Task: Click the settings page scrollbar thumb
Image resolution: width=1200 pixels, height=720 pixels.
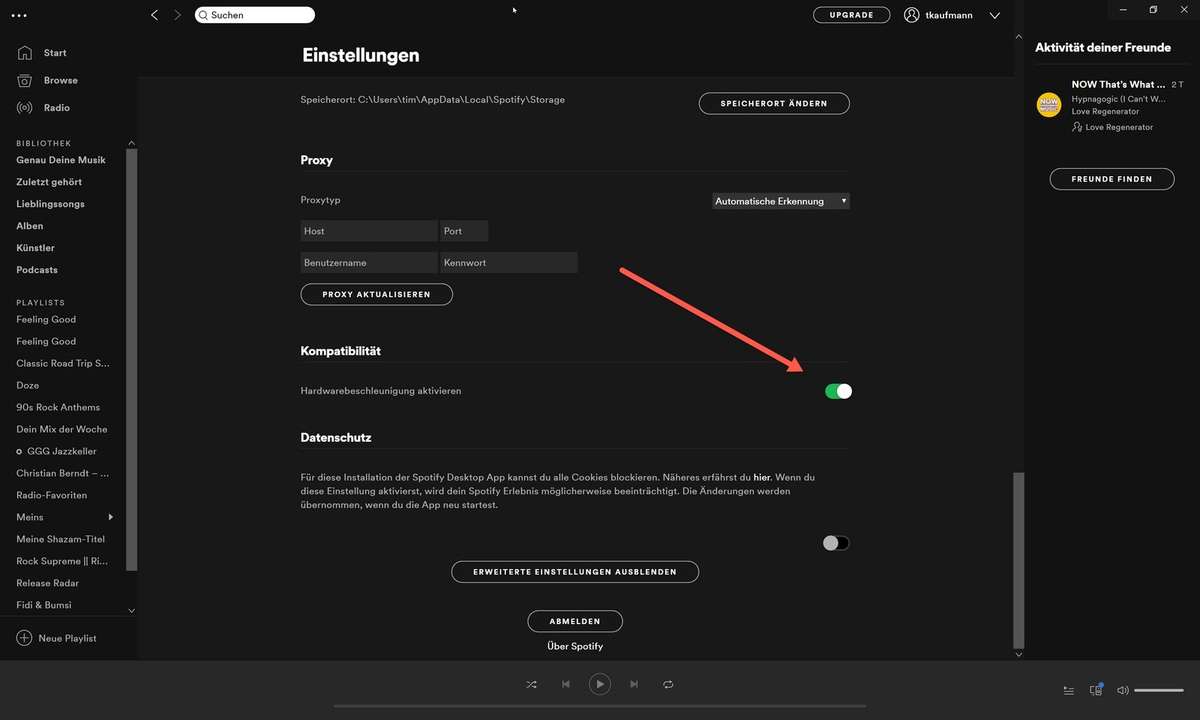Action: click(1019, 560)
